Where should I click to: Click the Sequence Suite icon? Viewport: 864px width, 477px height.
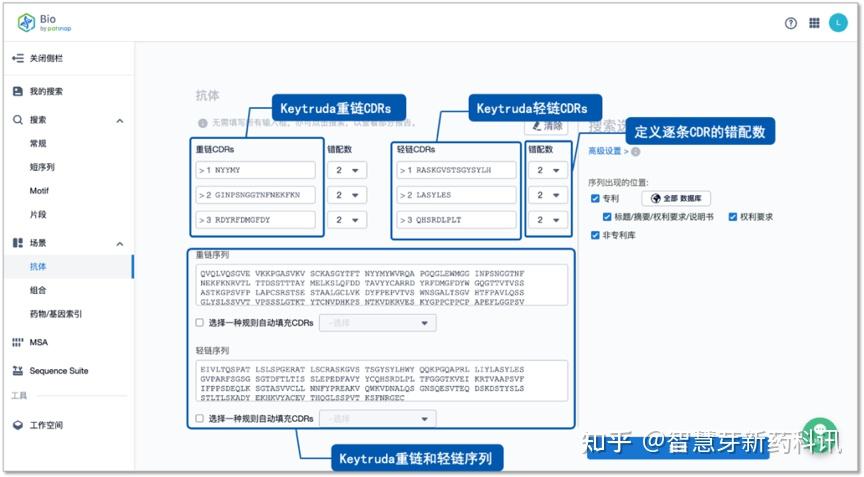coord(18,371)
